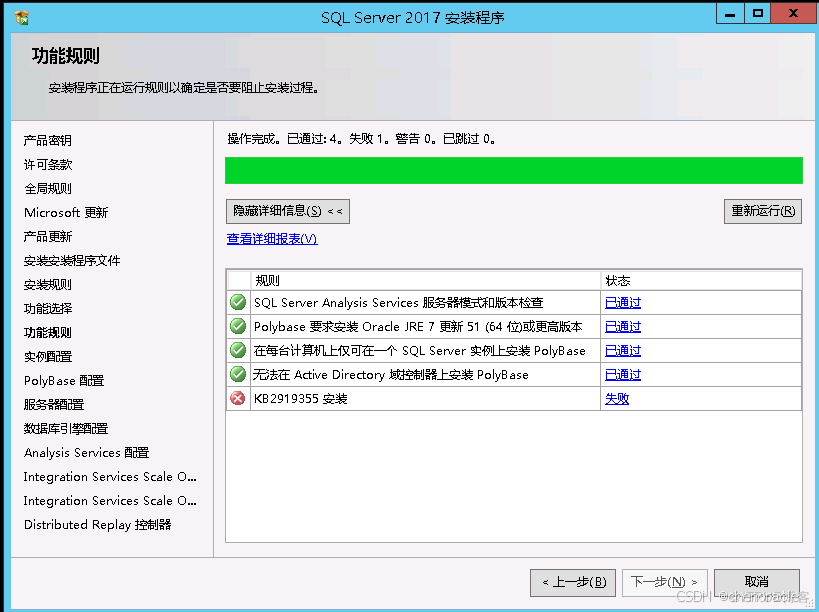819x612 pixels.
Task: Click the 状态 column header
Action: (701, 280)
